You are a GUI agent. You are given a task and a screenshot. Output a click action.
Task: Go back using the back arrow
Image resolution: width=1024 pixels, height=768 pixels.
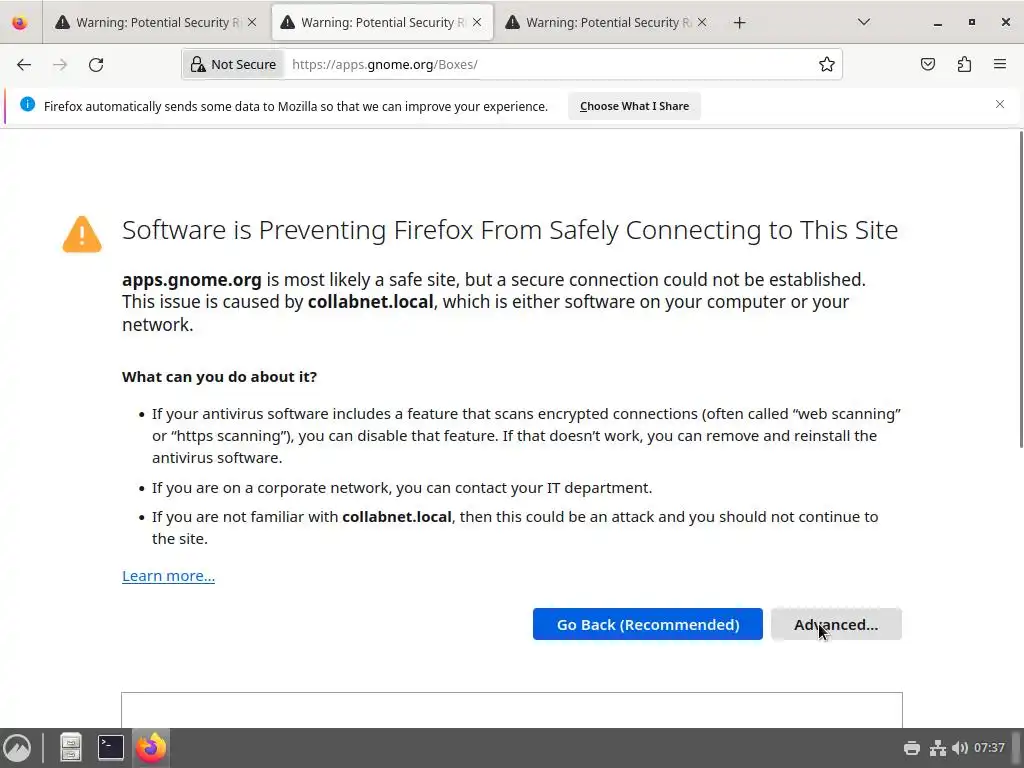click(24, 65)
